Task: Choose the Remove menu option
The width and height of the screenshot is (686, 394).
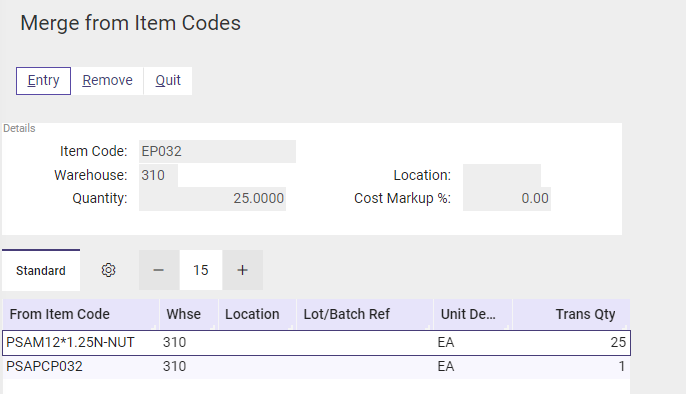Action: [x=107, y=81]
